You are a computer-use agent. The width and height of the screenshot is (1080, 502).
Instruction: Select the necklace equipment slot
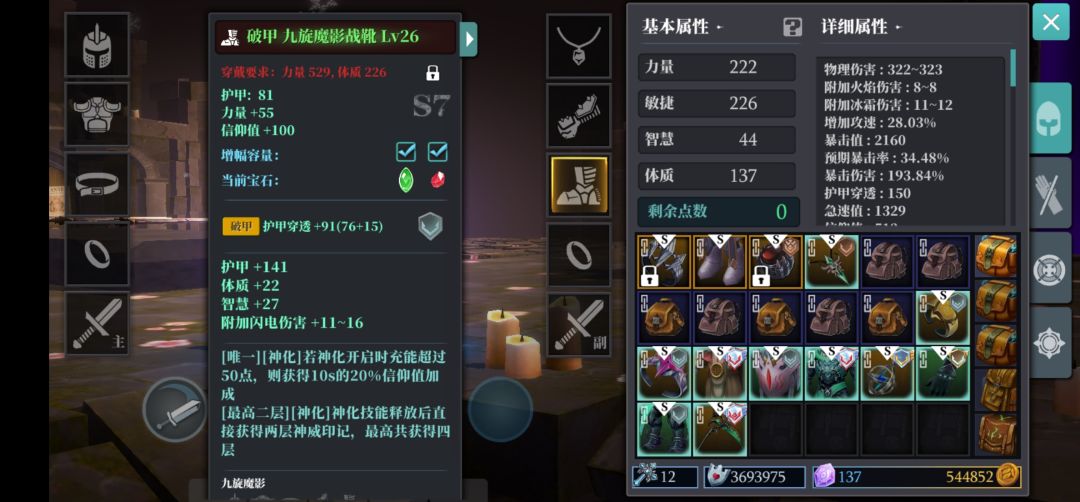point(579,46)
